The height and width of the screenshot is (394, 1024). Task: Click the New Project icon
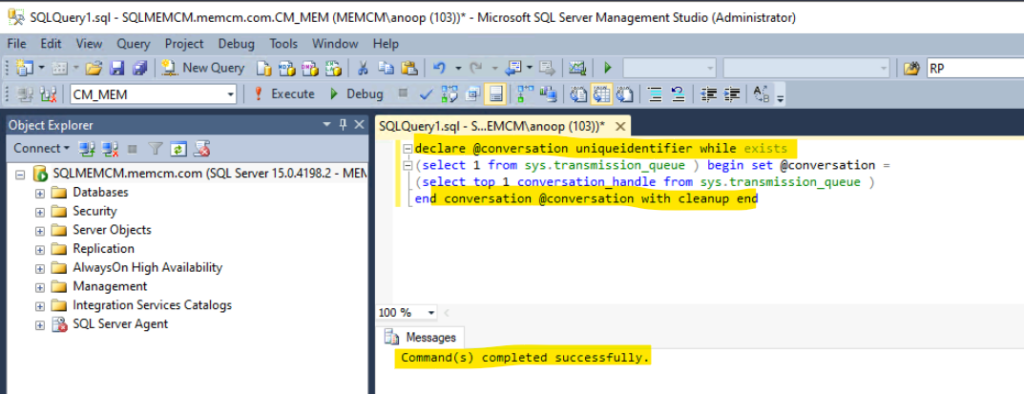[x=25, y=68]
